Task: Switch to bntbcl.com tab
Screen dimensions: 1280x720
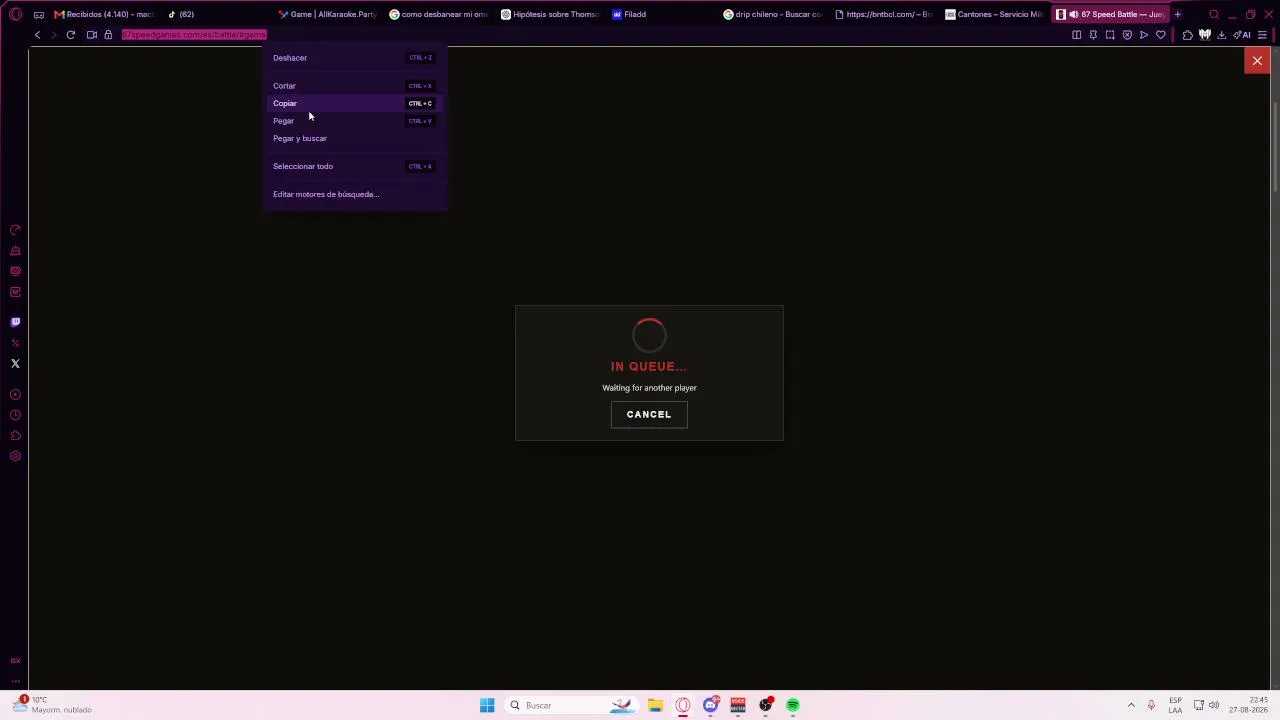Action: pos(884,14)
